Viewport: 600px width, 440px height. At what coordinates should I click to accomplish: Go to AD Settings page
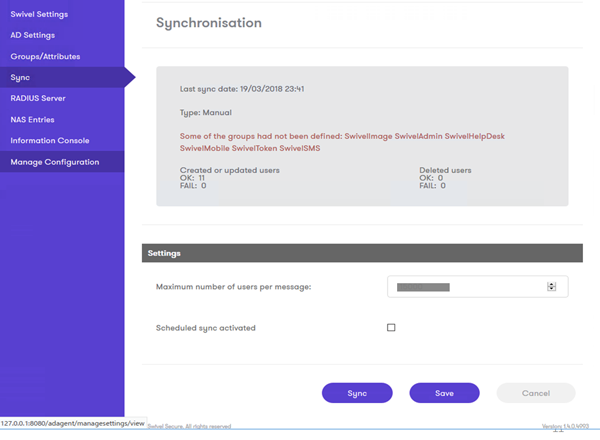[x=33, y=35]
